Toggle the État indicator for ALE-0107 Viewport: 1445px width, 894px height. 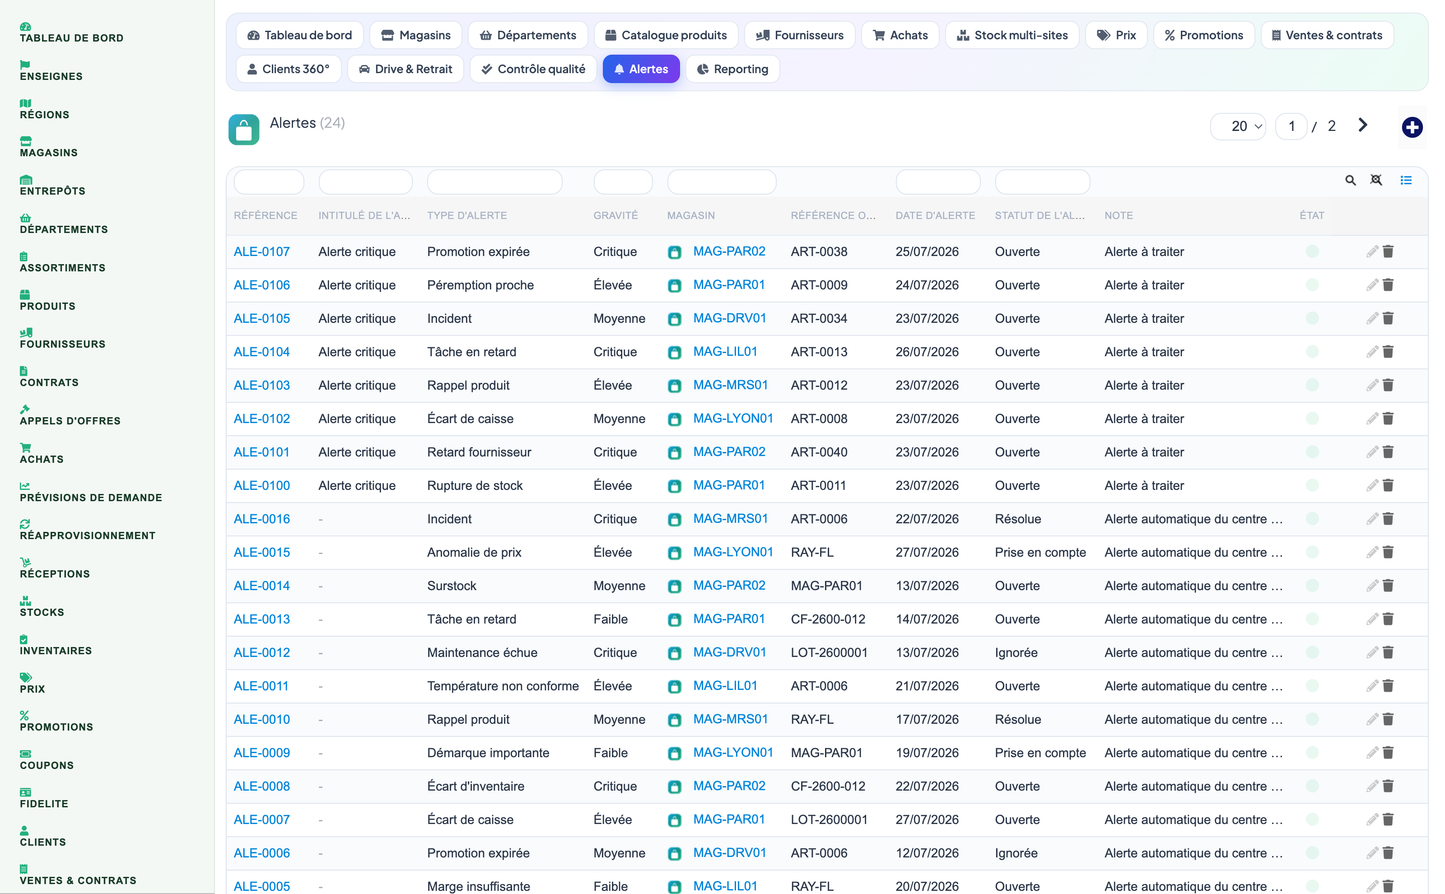(1312, 252)
